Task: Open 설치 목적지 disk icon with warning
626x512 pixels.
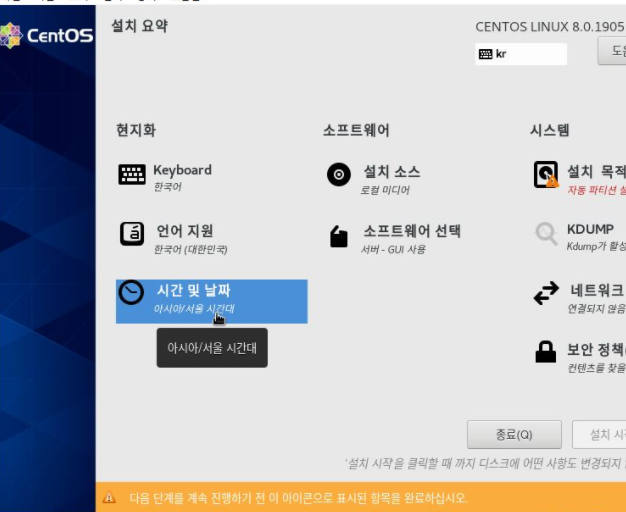Action: tap(546, 175)
